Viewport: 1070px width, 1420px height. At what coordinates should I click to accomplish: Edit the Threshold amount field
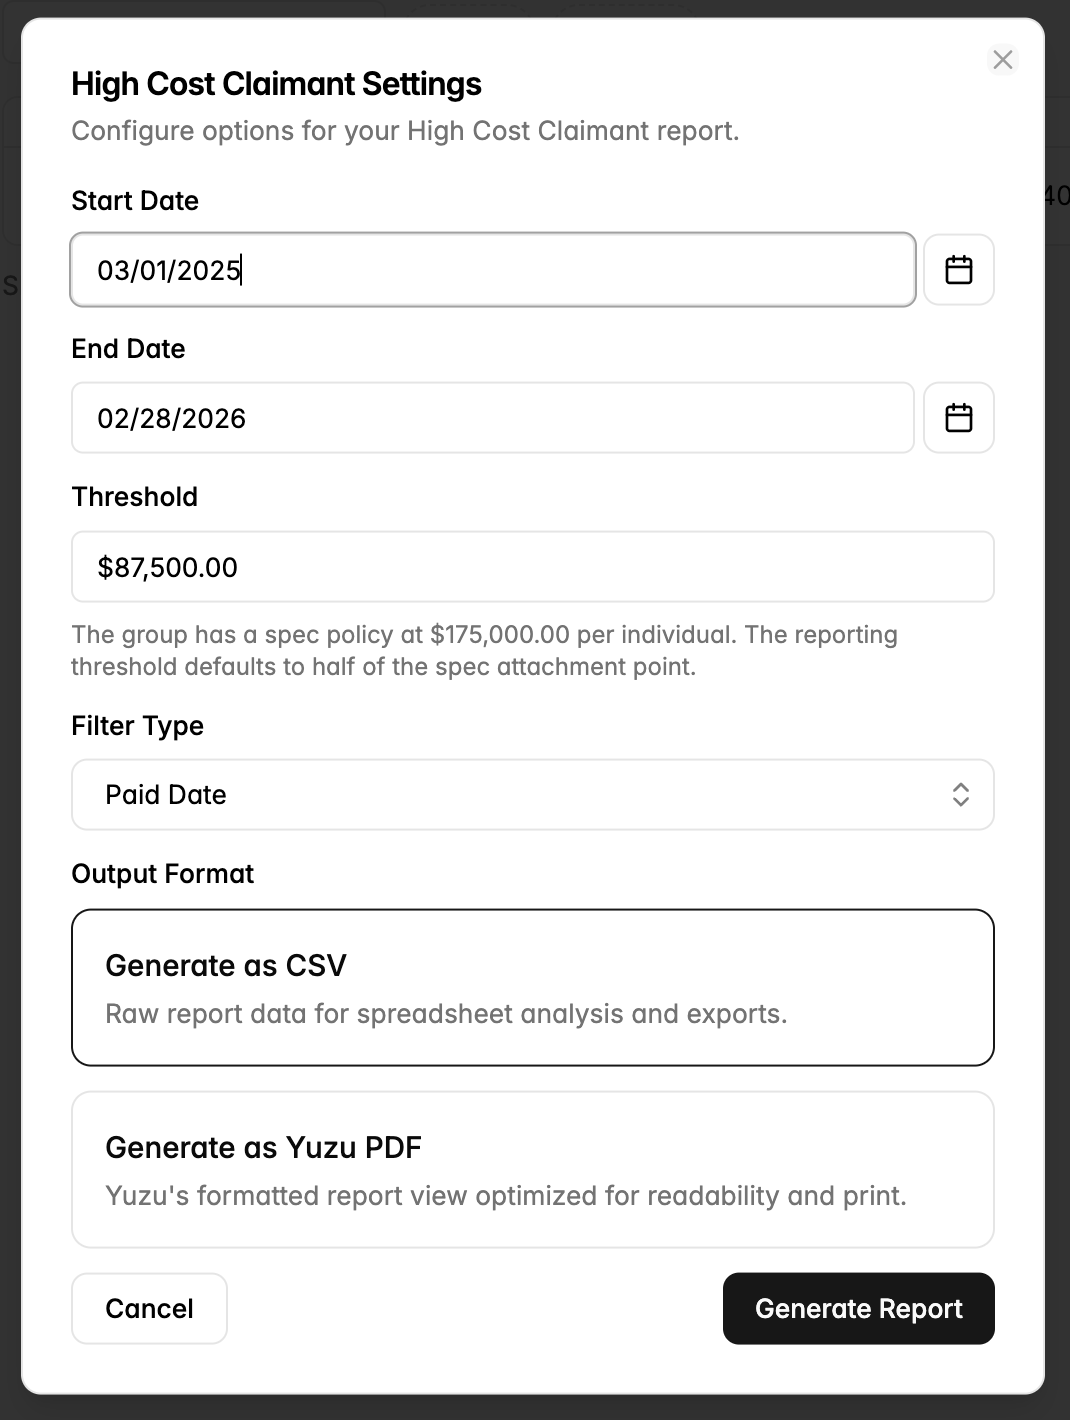coord(533,567)
